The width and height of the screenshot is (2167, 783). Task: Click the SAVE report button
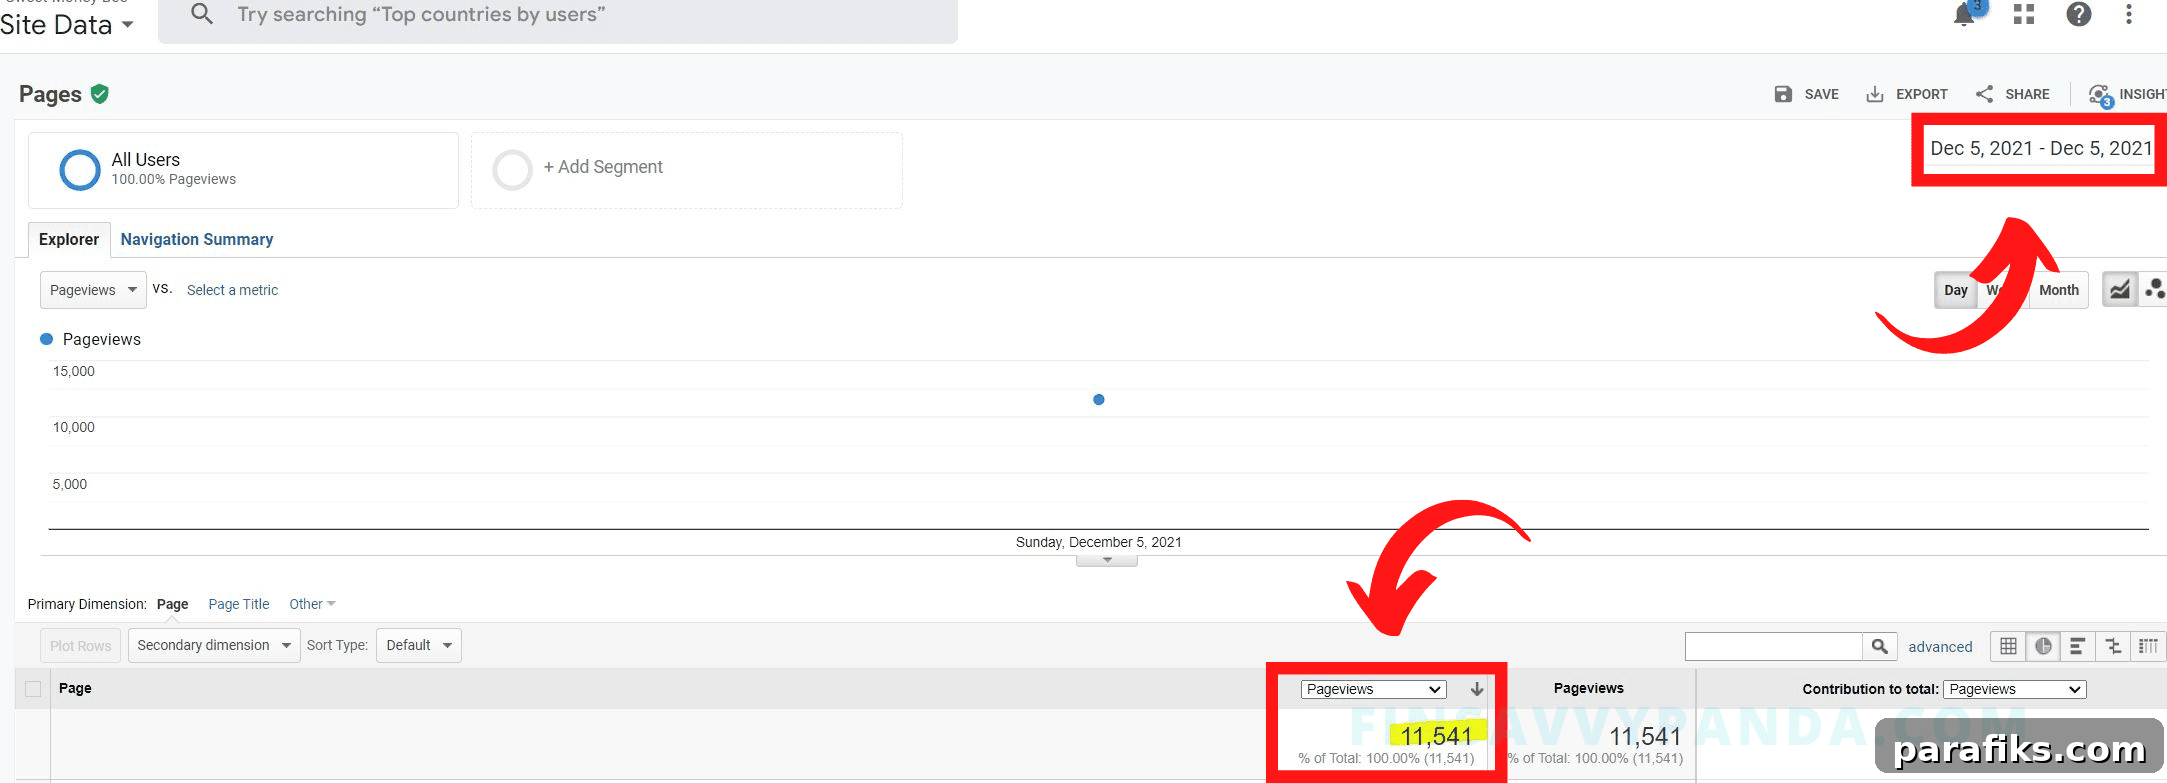point(1807,94)
